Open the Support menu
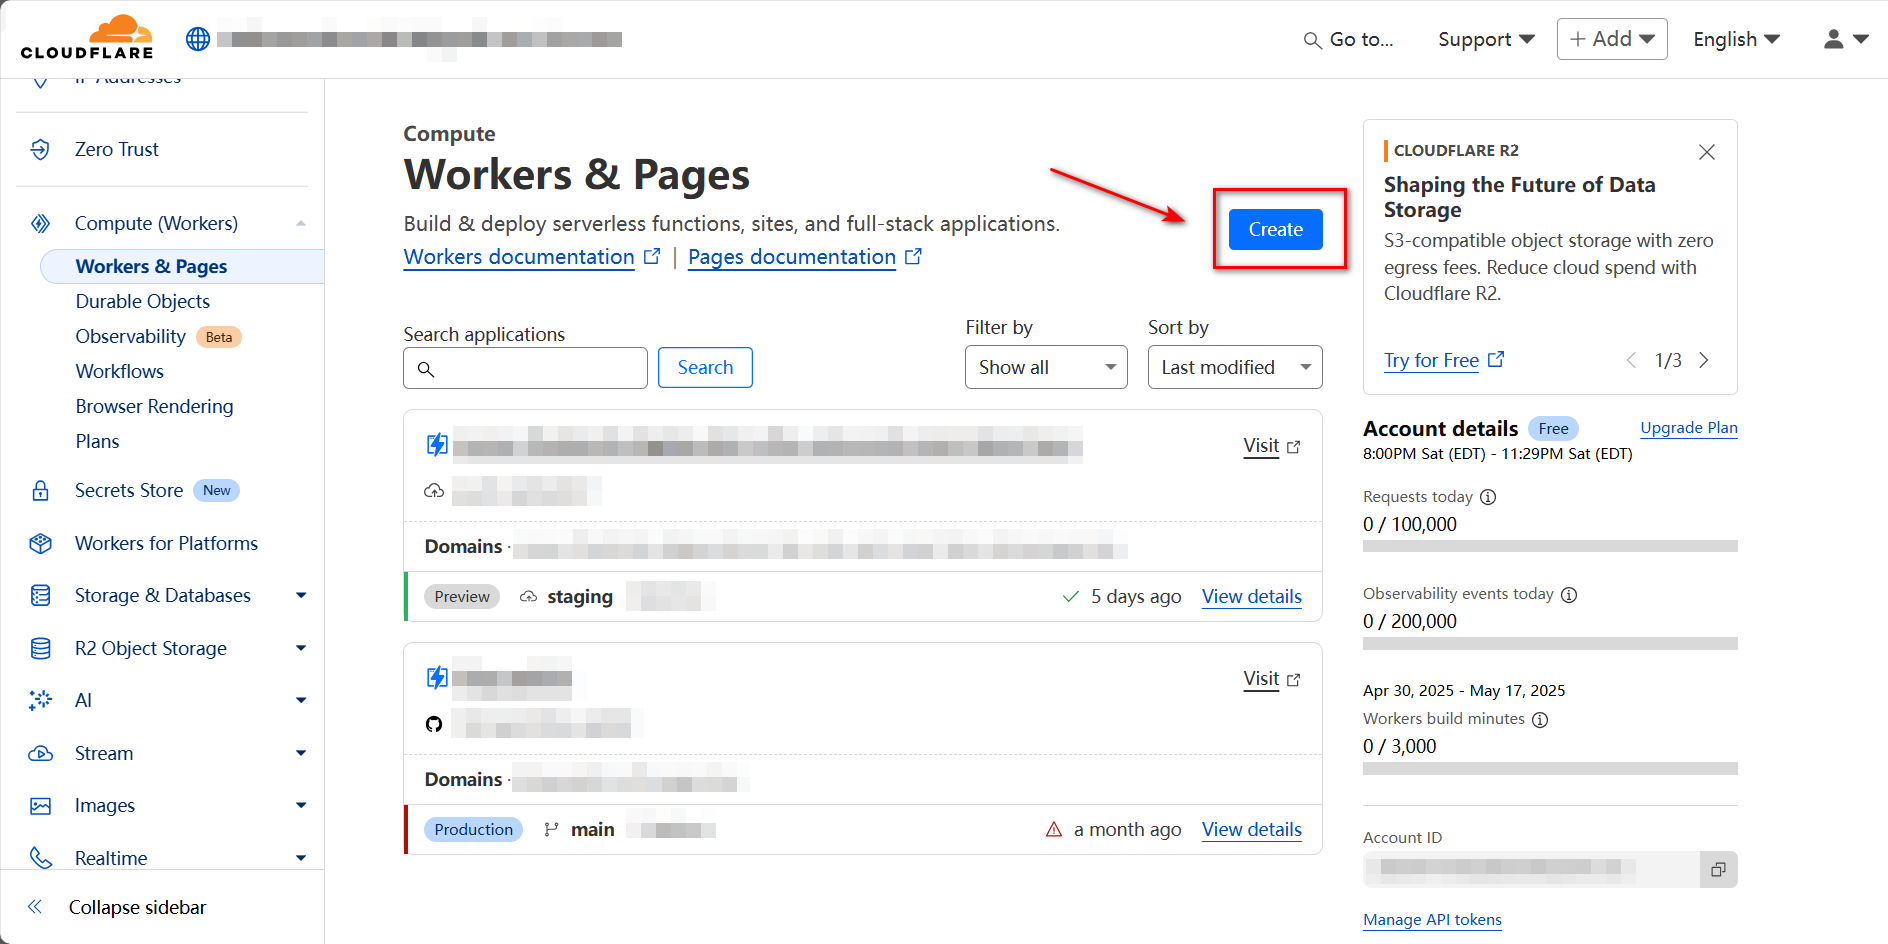This screenshot has width=1888, height=944. pyautogui.click(x=1485, y=39)
